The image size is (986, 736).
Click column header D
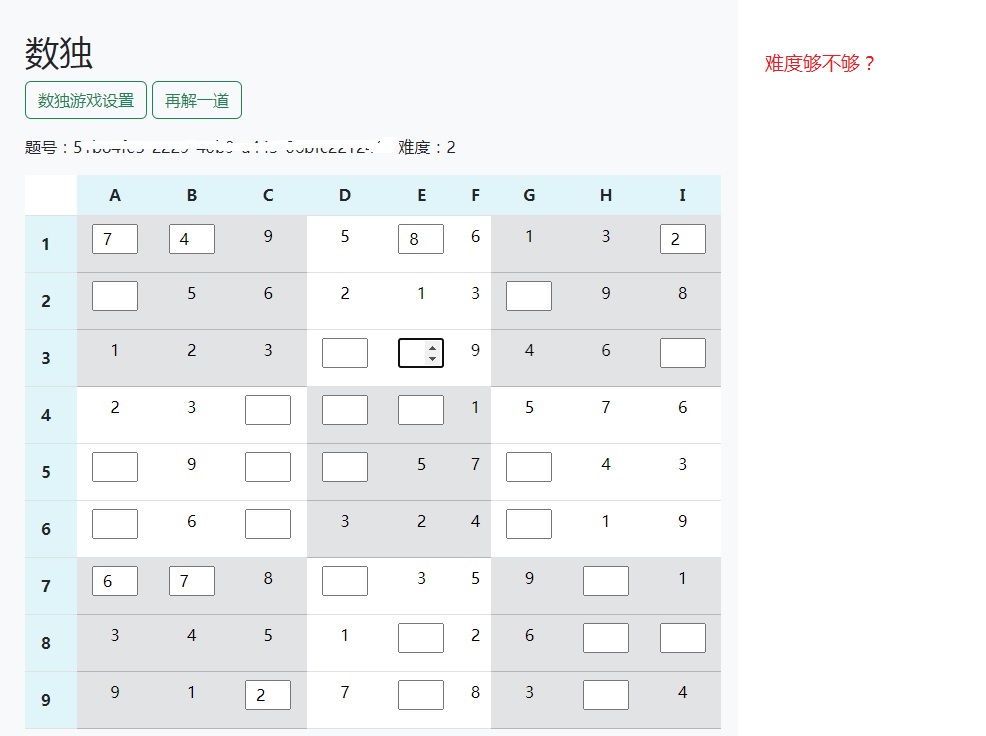coord(345,195)
